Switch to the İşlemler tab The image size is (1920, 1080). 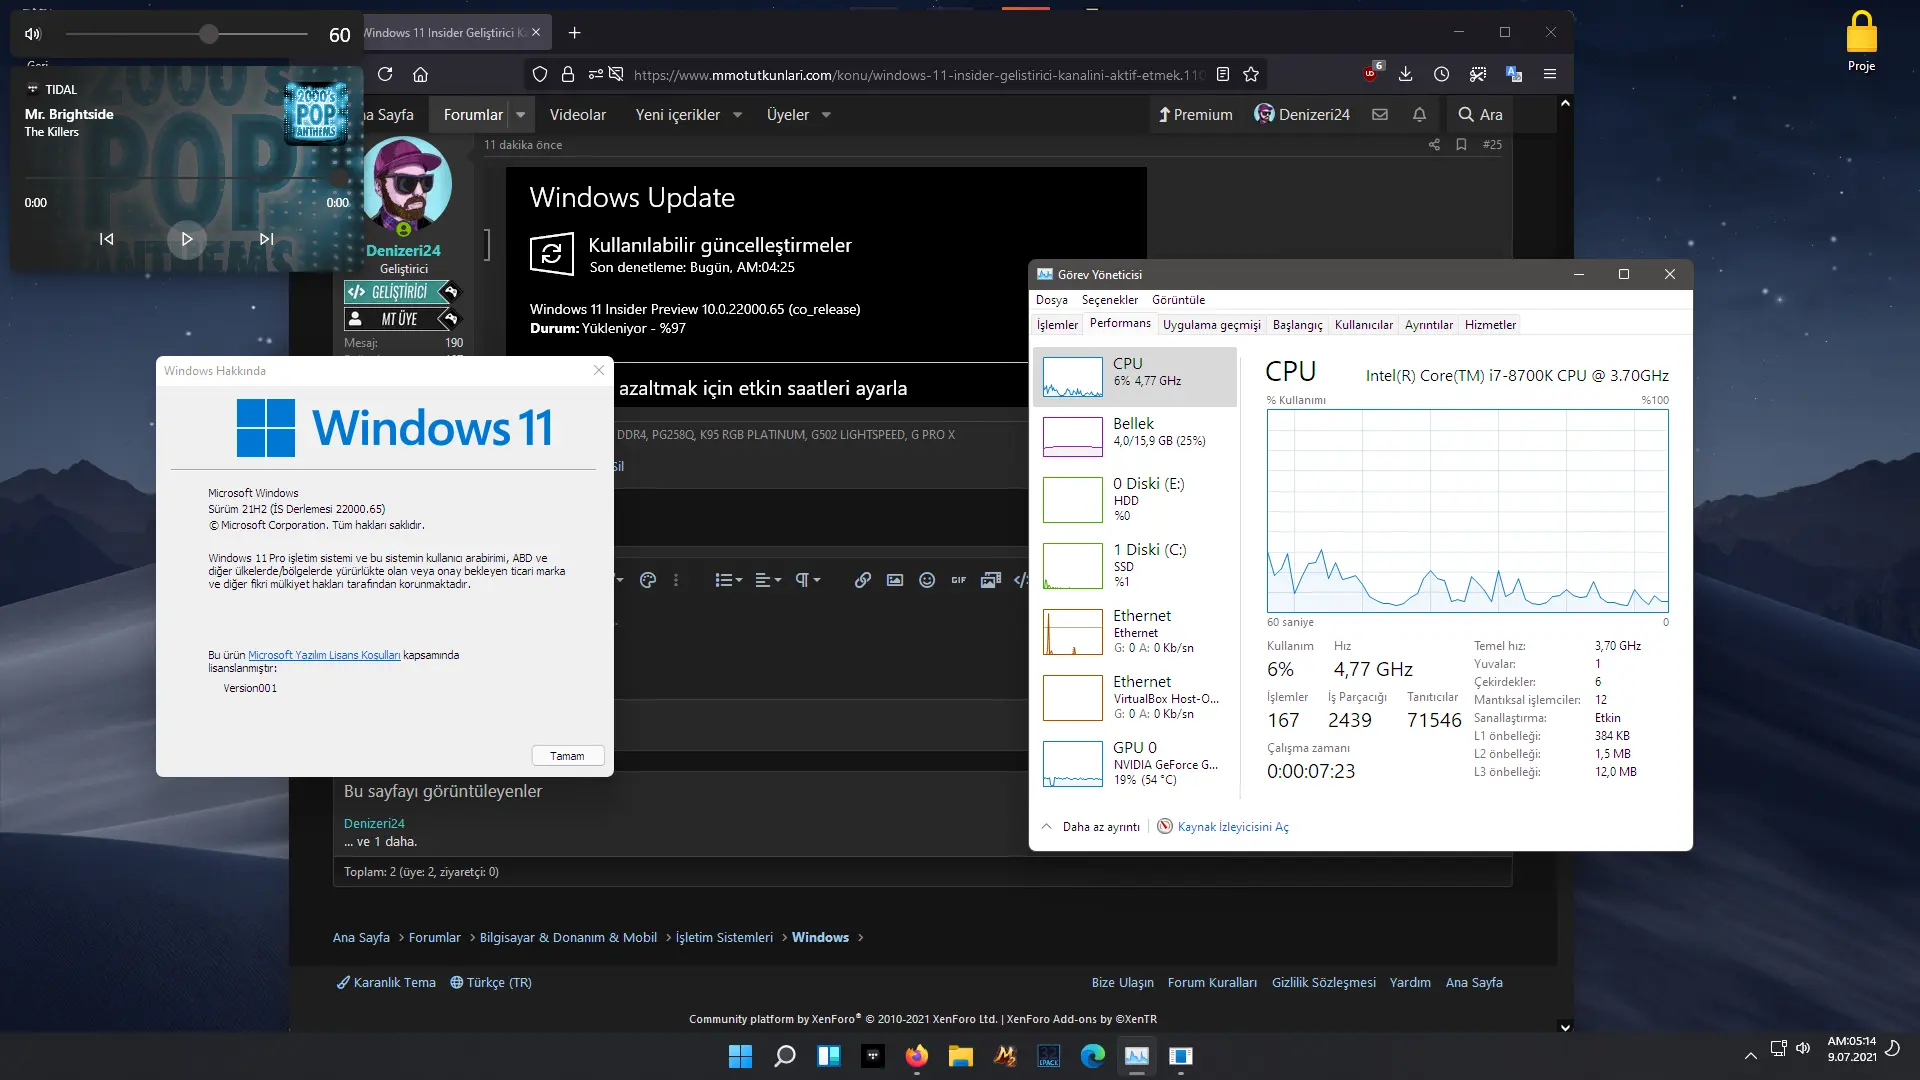pos(1057,325)
